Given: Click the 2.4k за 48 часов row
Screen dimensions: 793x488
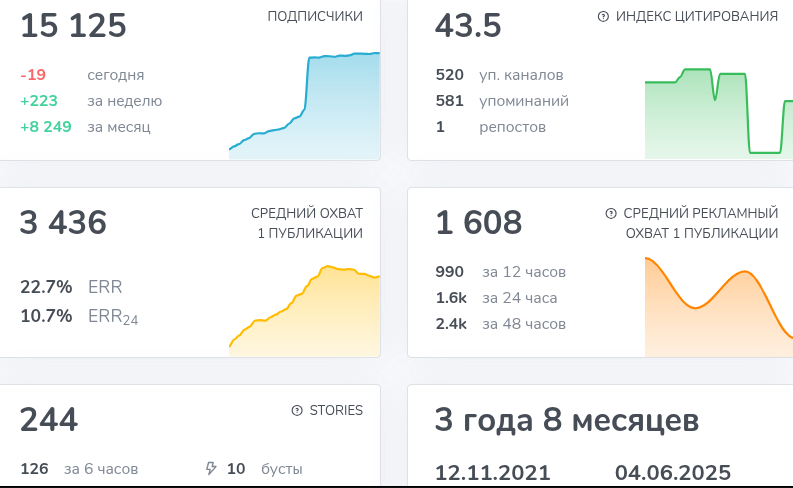Looking at the screenshot, I should click(x=501, y=324).
